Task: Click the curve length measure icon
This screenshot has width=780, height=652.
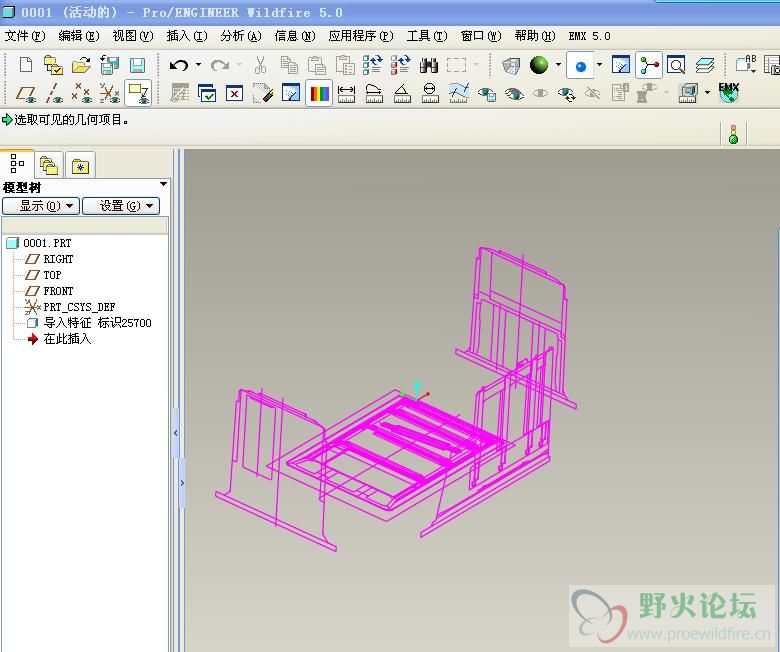Action: coord(374,93)
